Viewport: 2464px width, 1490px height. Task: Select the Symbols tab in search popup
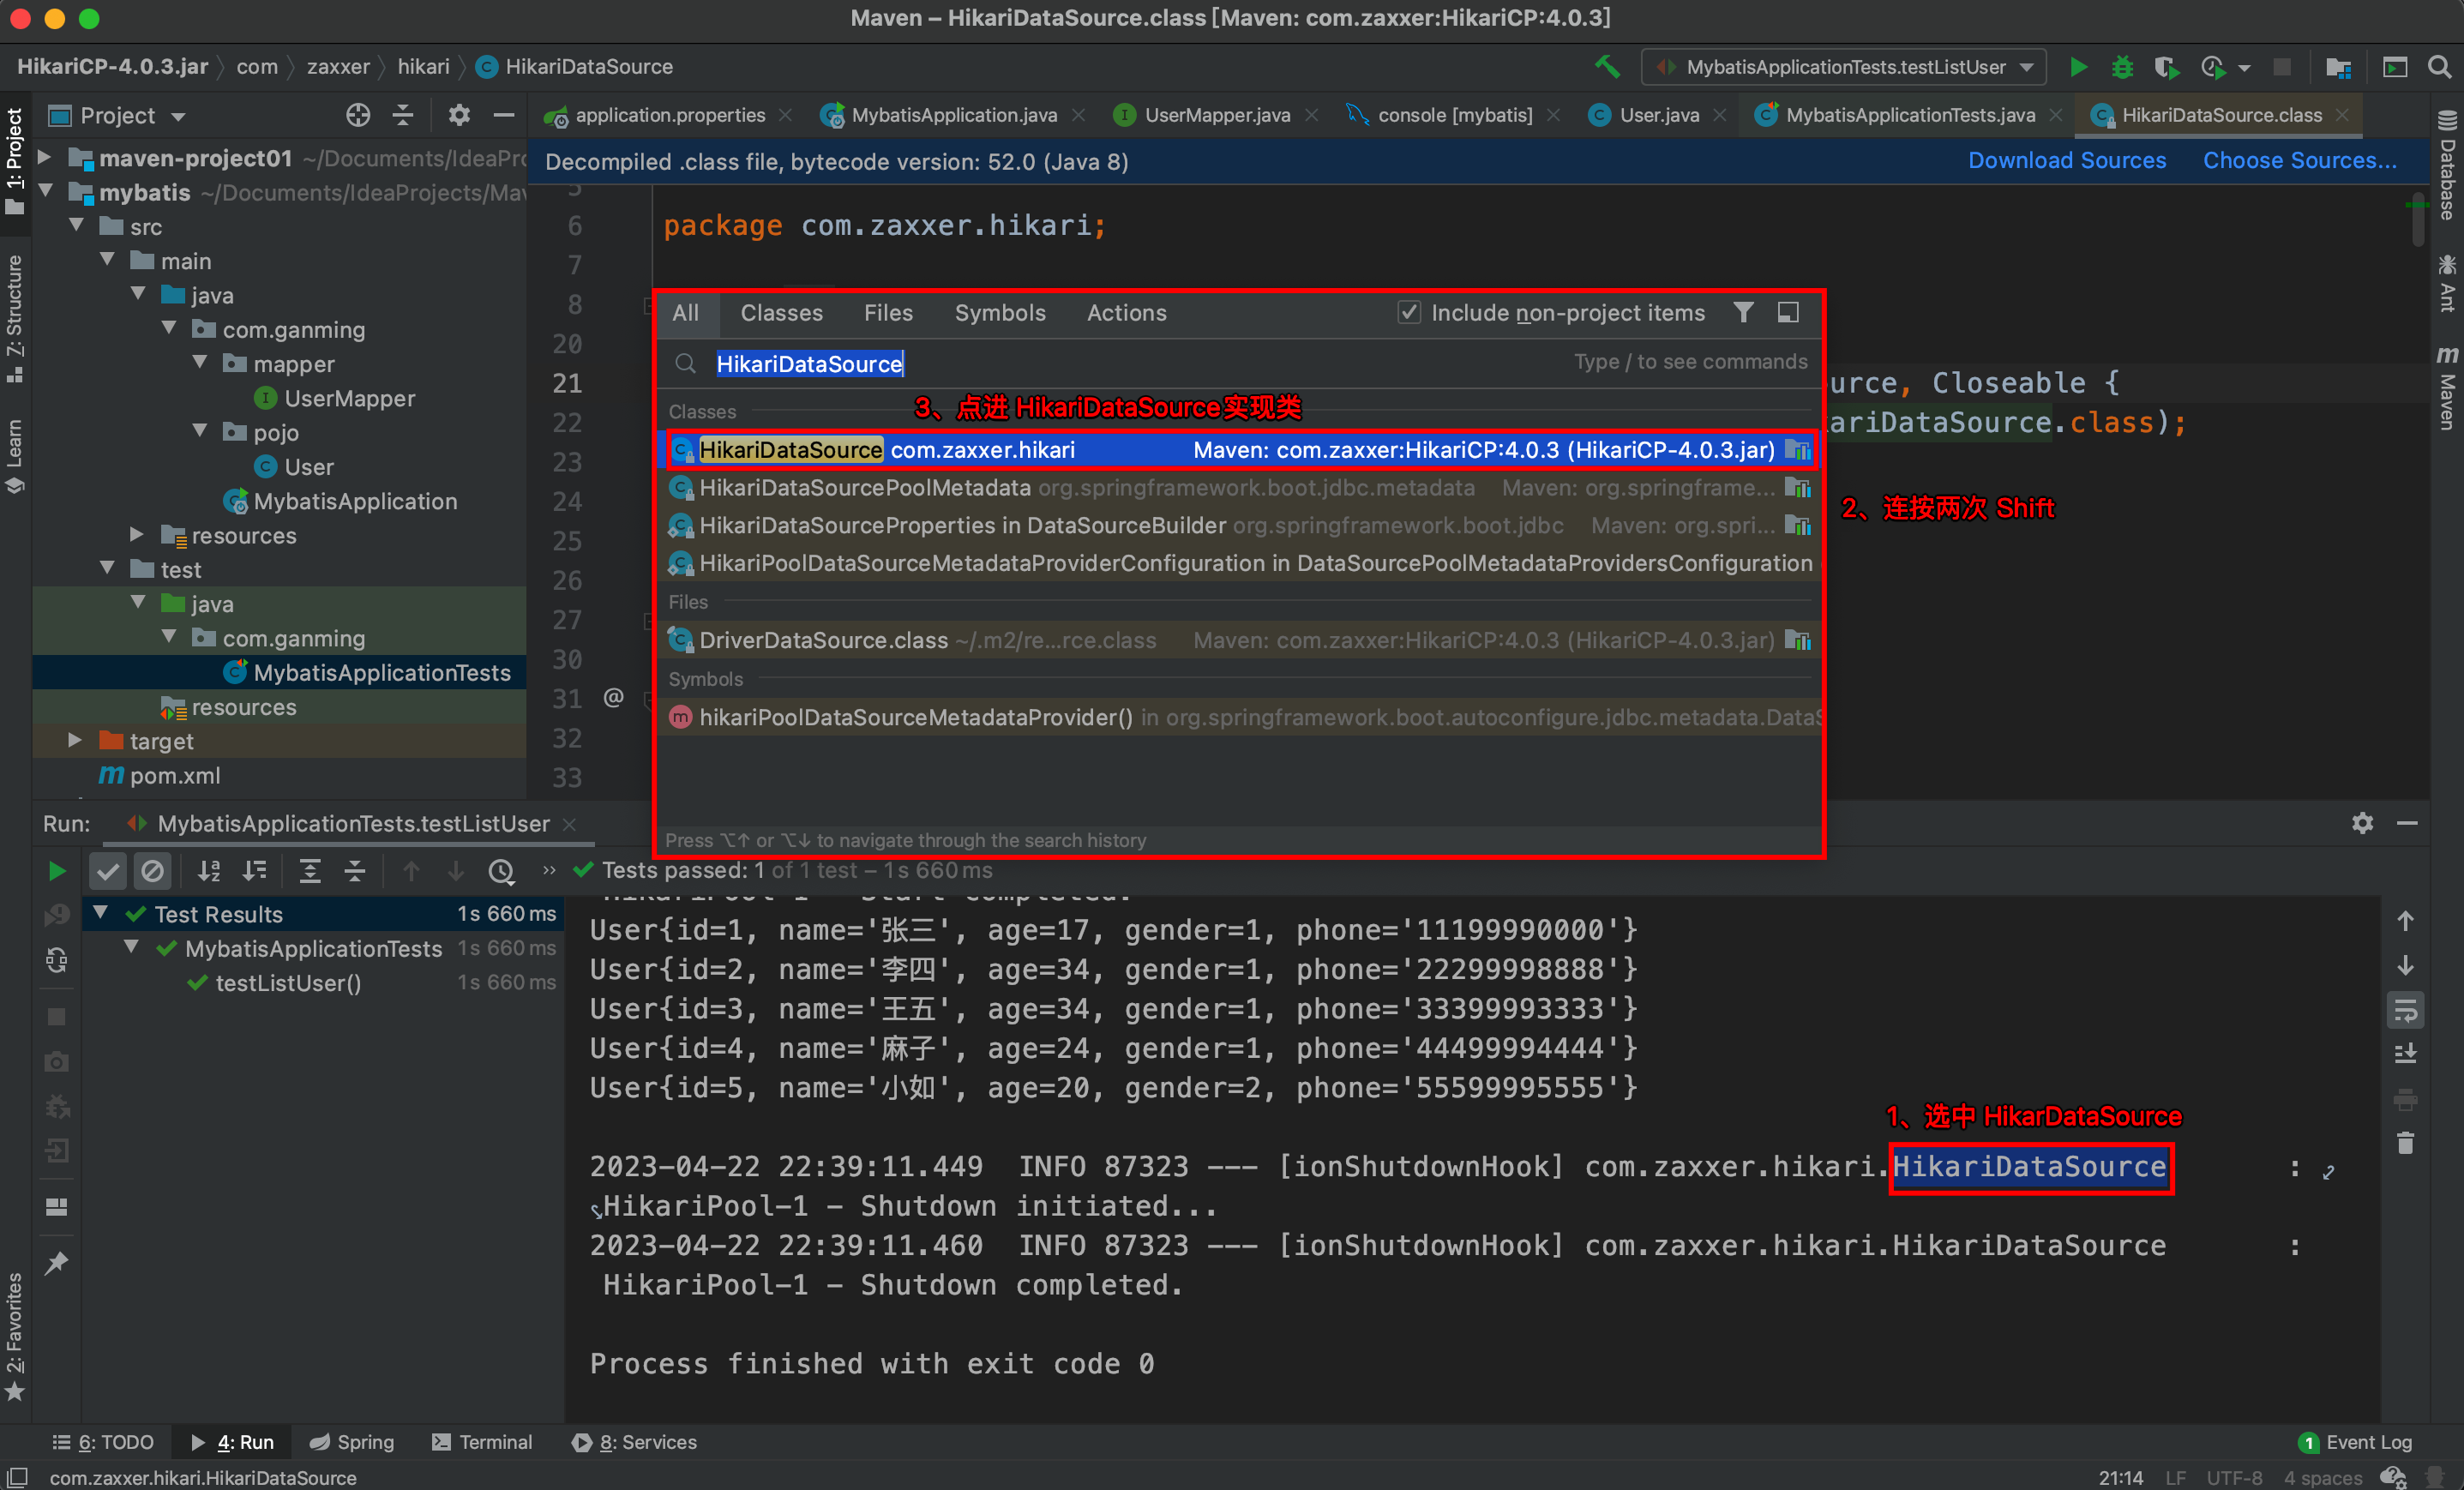point(1000,313)
